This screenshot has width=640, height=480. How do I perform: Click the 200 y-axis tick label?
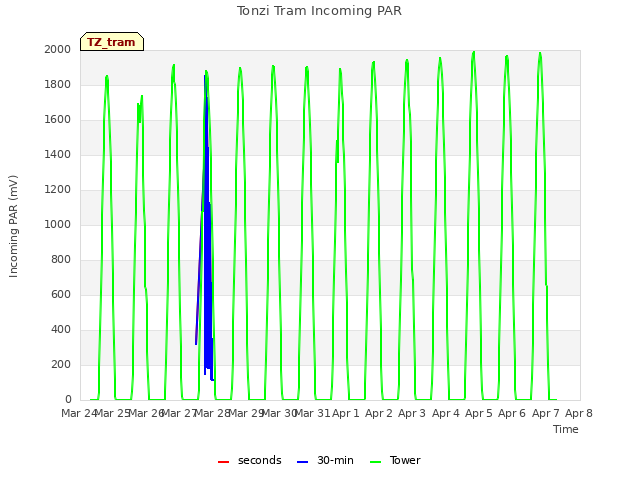tap(61, 364)
